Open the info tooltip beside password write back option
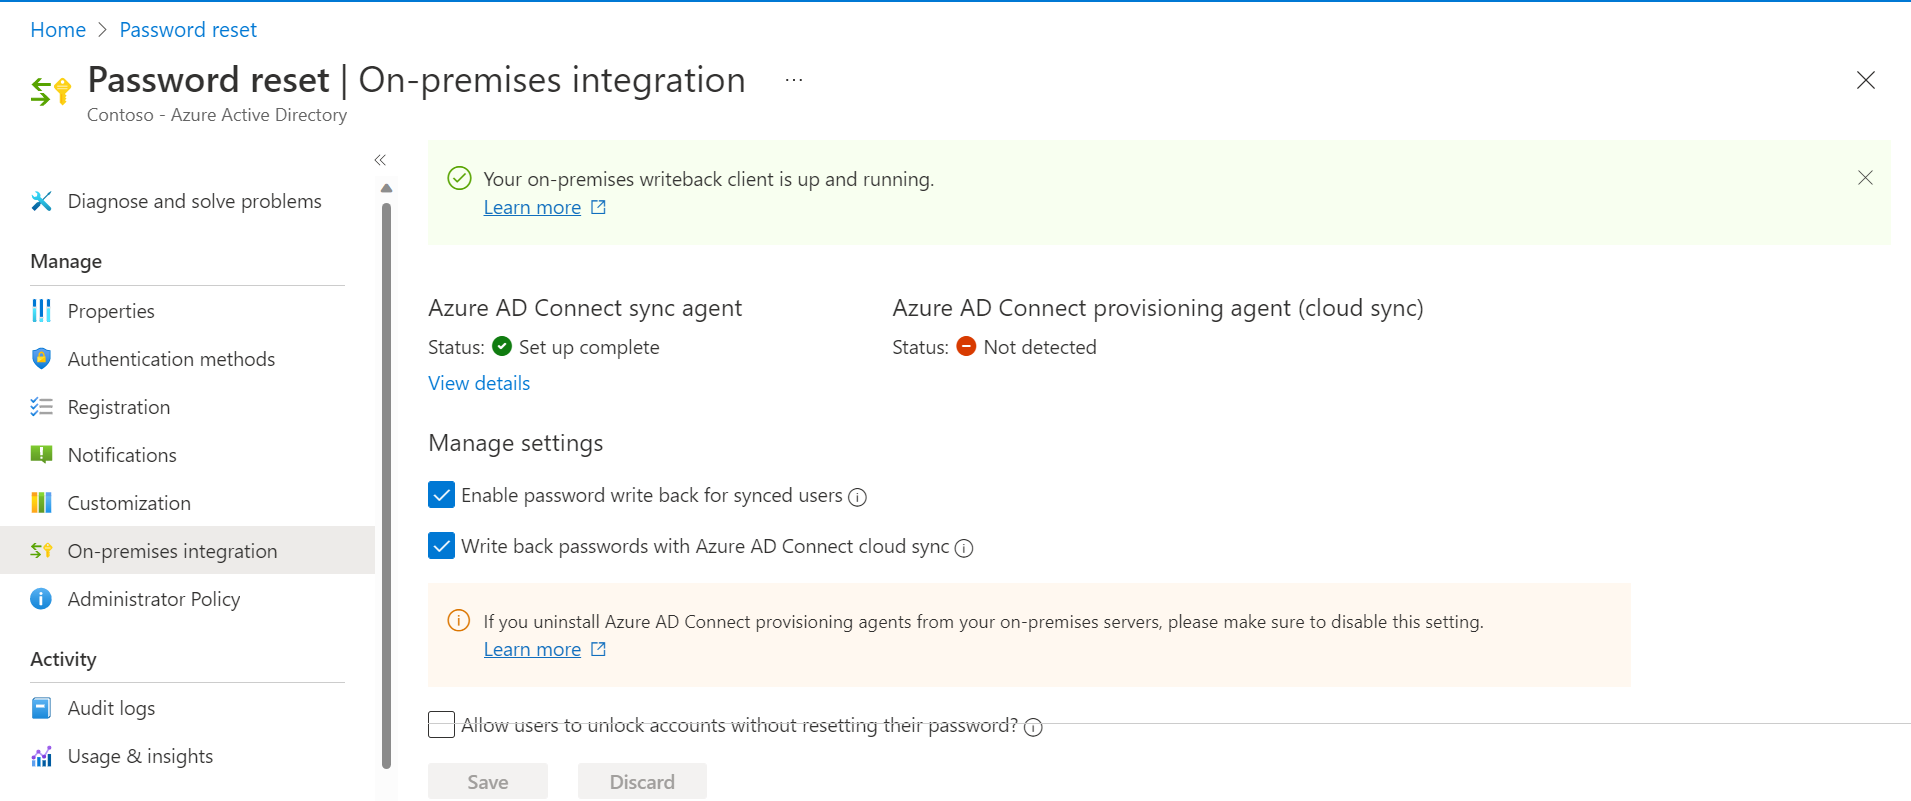1911x801 pixels. point(857,497)
